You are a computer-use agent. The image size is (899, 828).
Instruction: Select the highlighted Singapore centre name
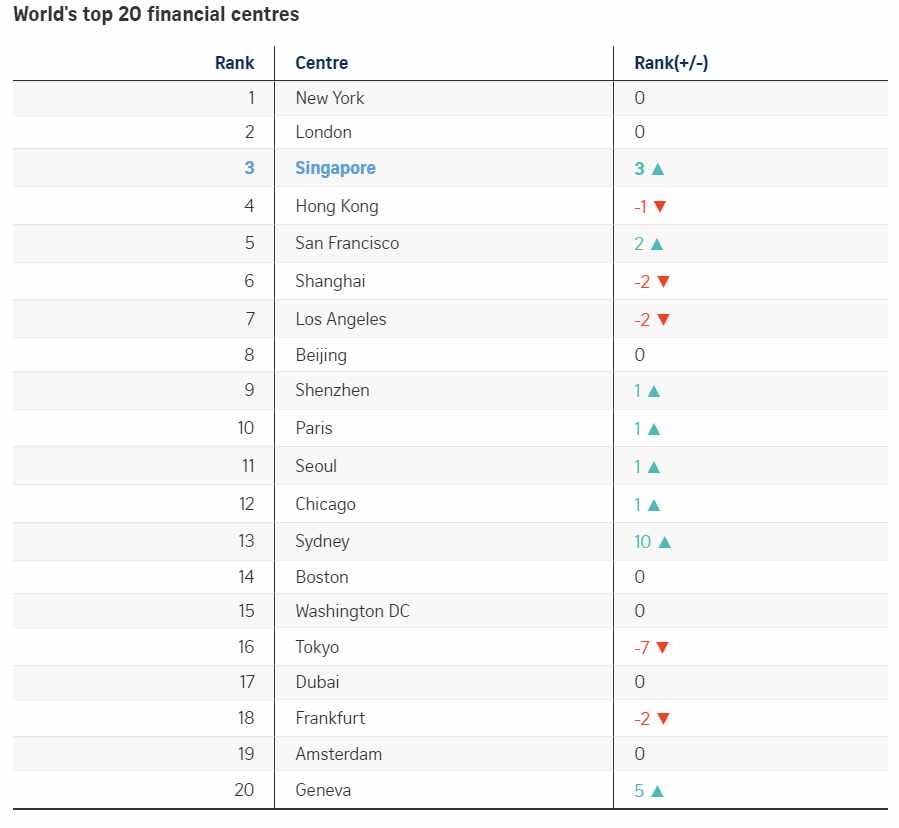point(335,168)
